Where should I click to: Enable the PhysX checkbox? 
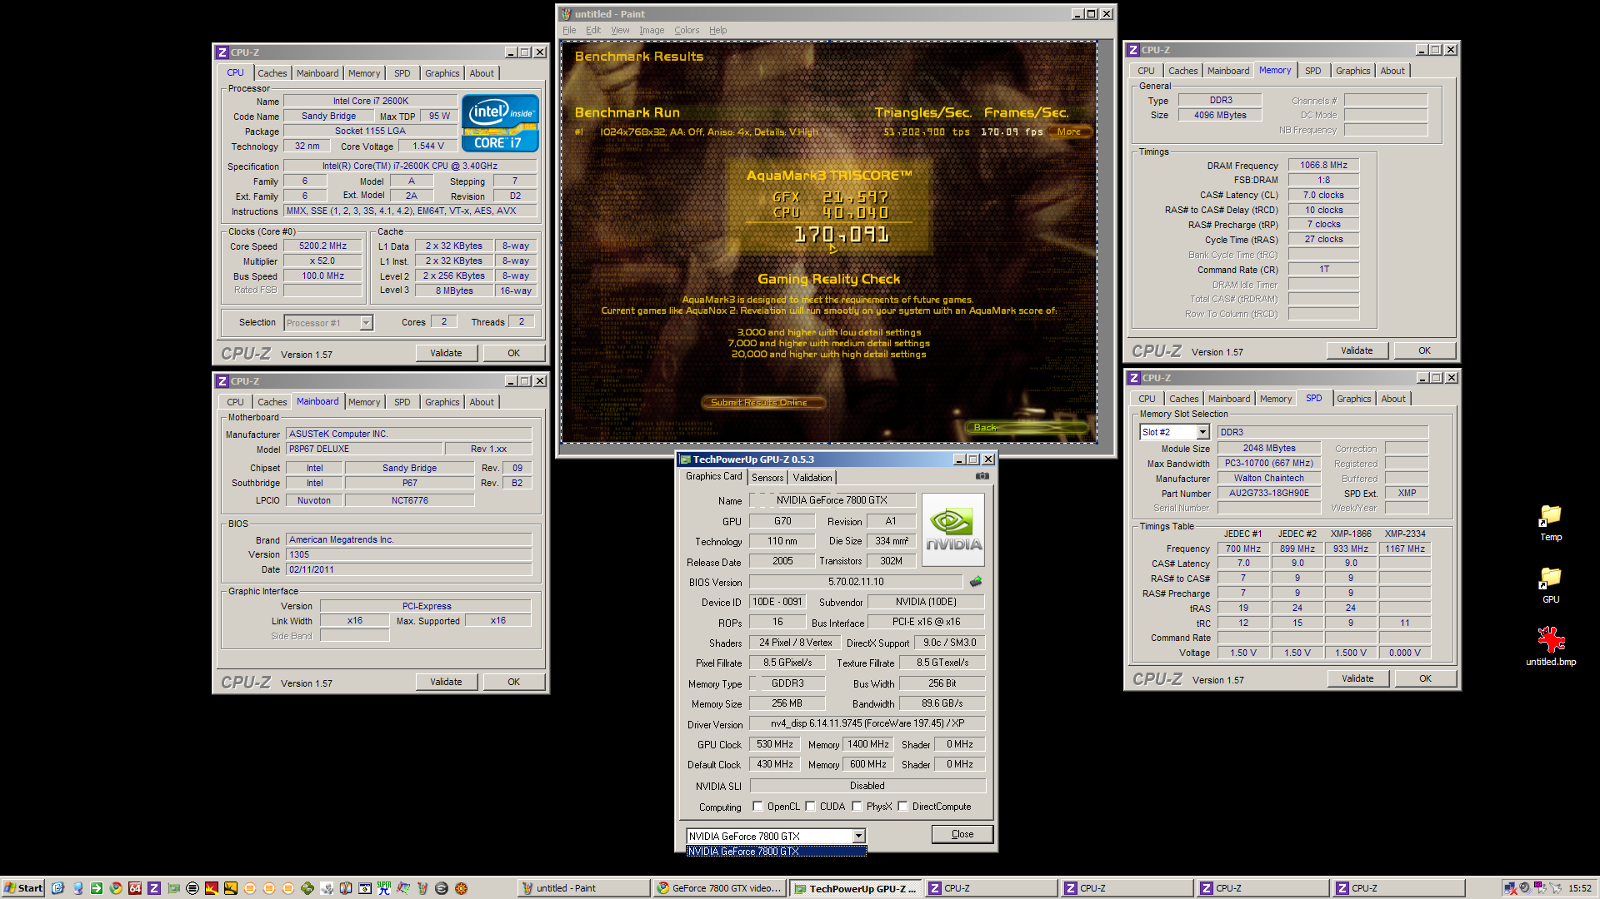[x=856, y=806]
